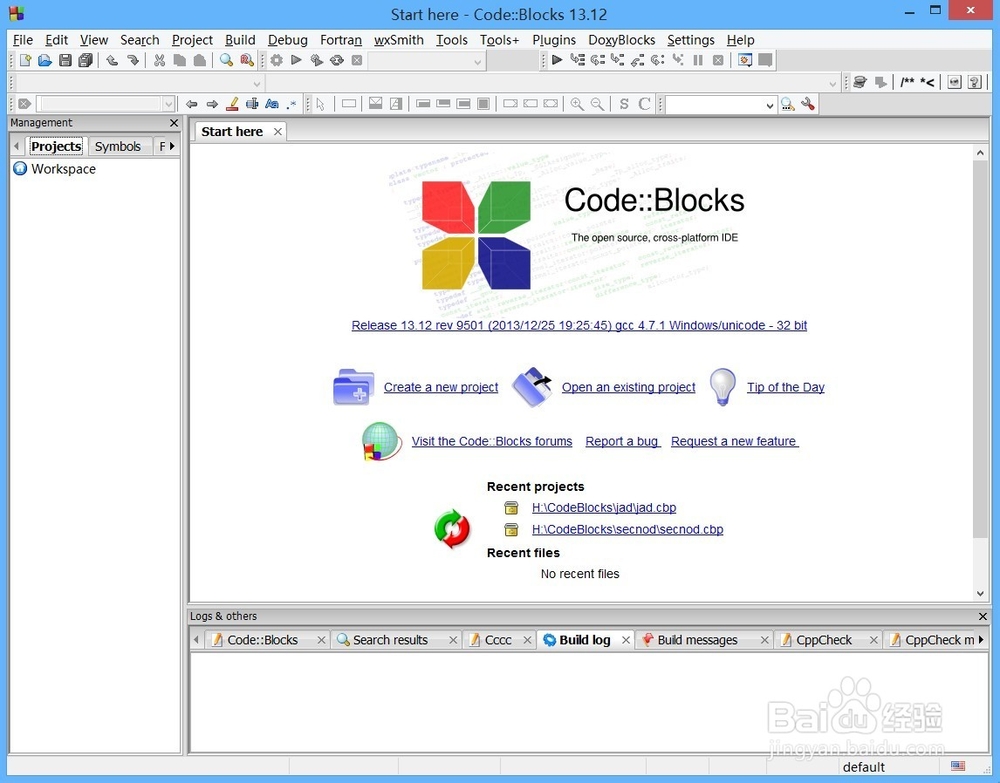Image resolution: width=1000 pixels, height=783 pixels.
Task: Build project with the gear icon
Action: click(x=276, y=60)
